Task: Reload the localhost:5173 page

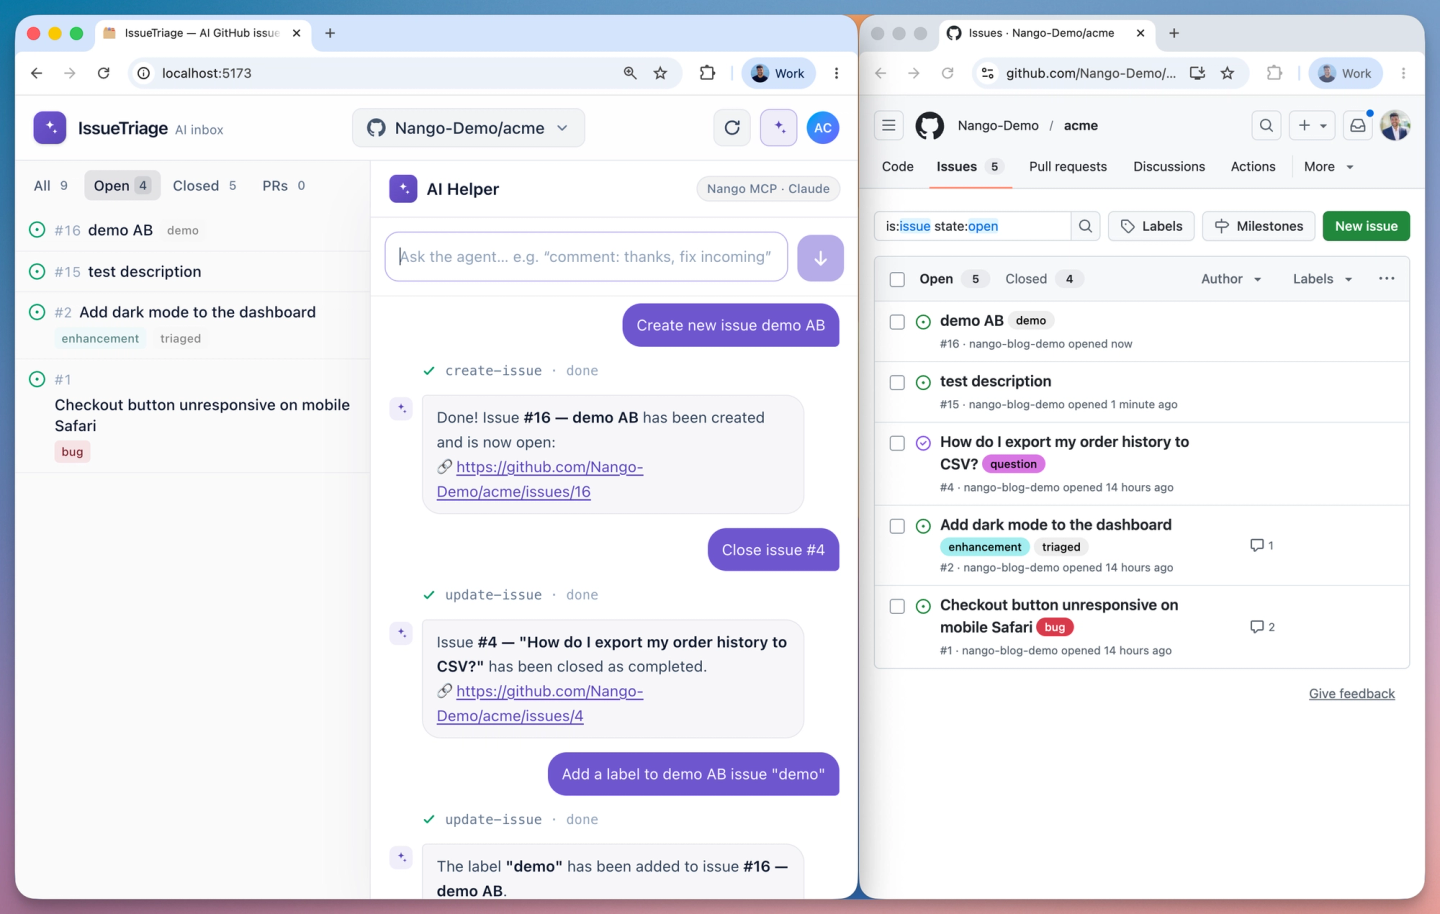Action: tap(103, 73)
